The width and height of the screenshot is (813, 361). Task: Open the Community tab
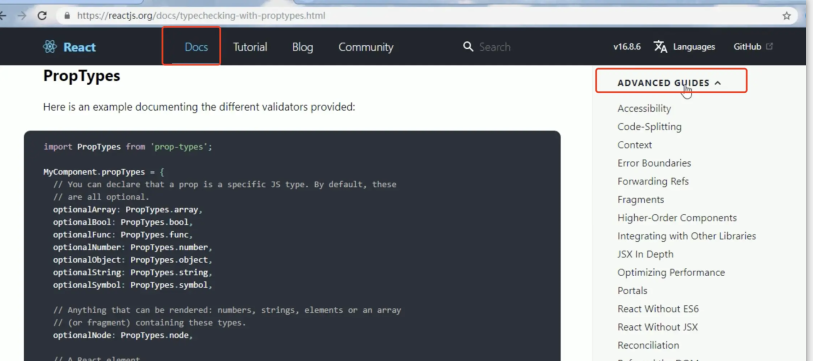click(x=366, y=47)
